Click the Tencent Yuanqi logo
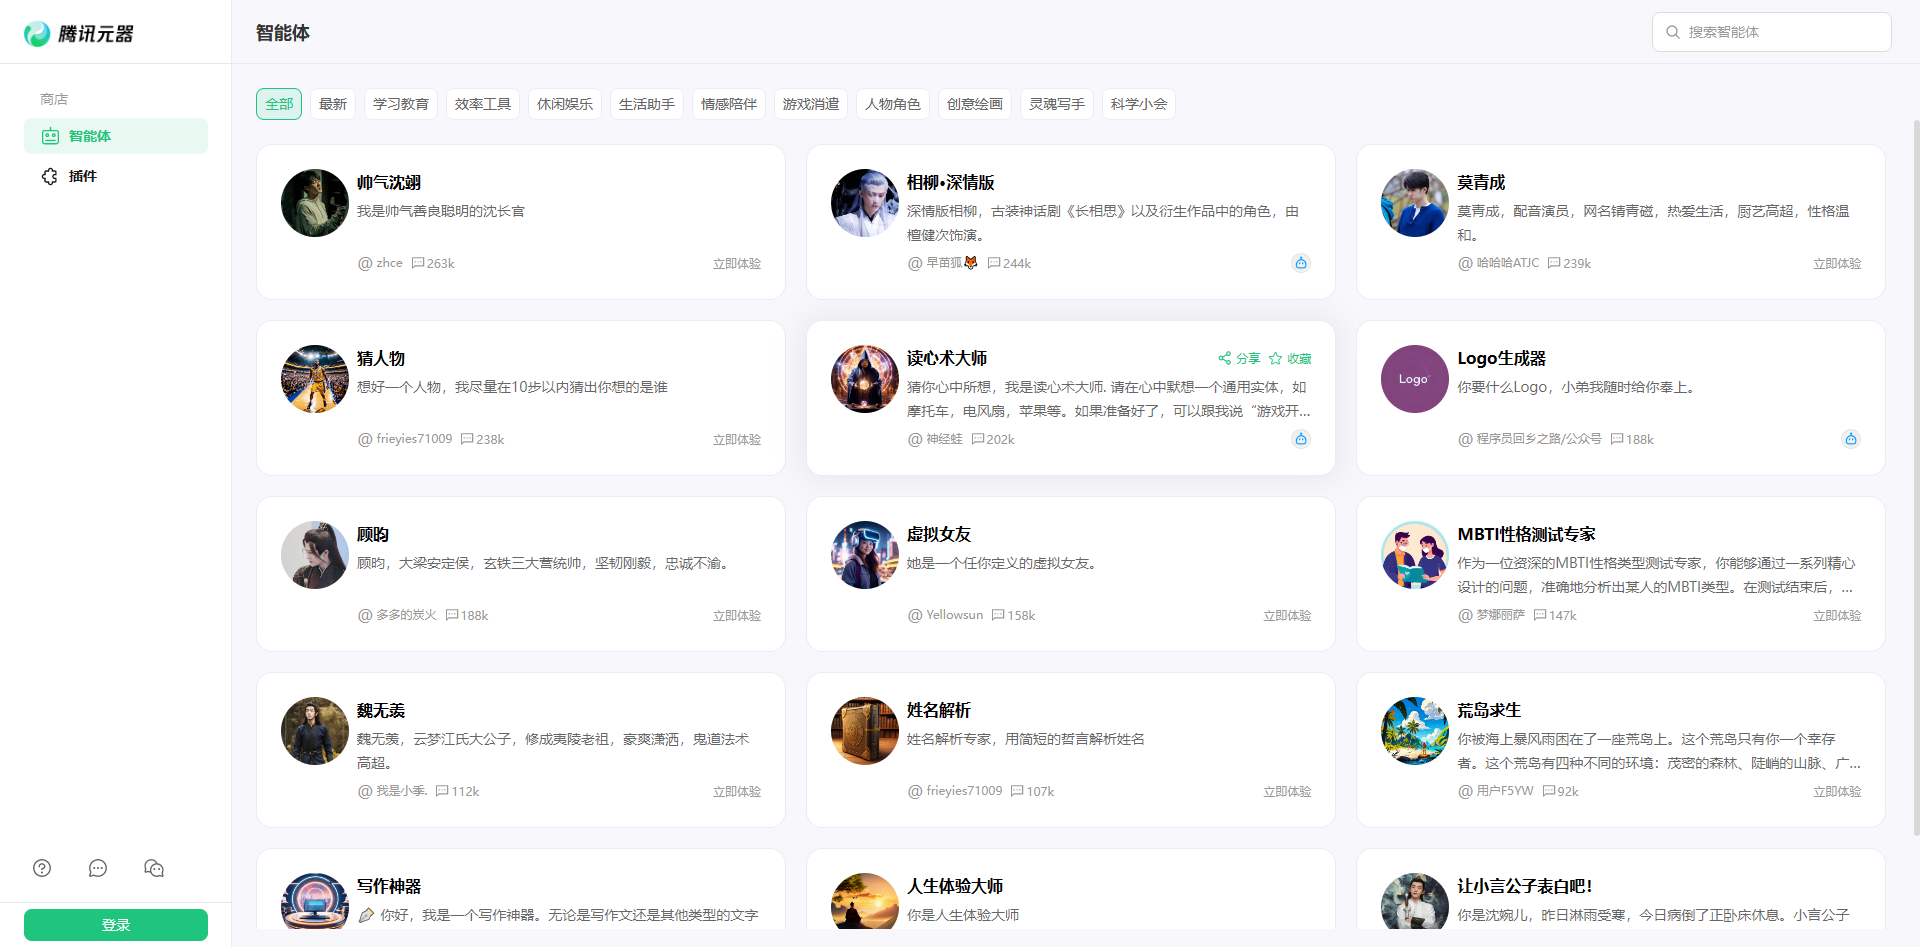Image resolution: width=1920 pixels, height=947 pixels. tap(79, 34)
